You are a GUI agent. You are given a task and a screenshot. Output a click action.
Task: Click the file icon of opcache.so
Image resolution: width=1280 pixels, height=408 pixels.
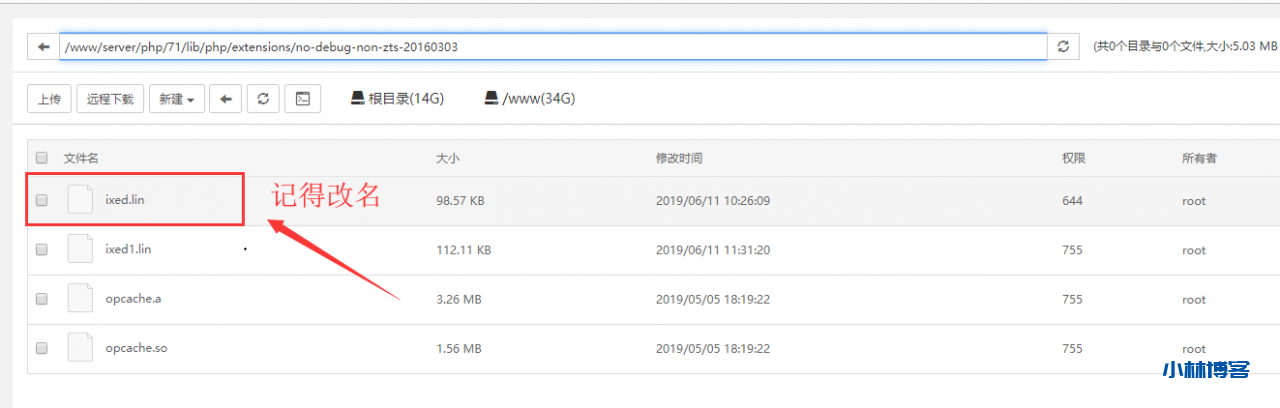click(x=80, y=348)
